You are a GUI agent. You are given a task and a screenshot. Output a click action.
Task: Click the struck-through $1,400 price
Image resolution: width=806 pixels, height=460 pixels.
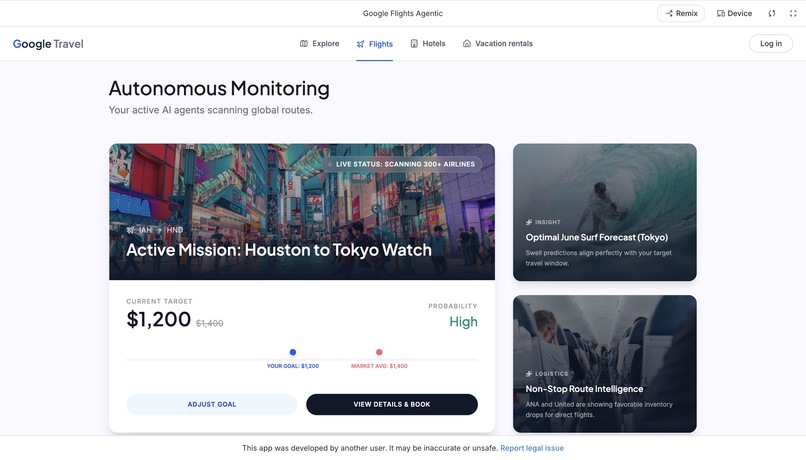click(x=209, y=323)
